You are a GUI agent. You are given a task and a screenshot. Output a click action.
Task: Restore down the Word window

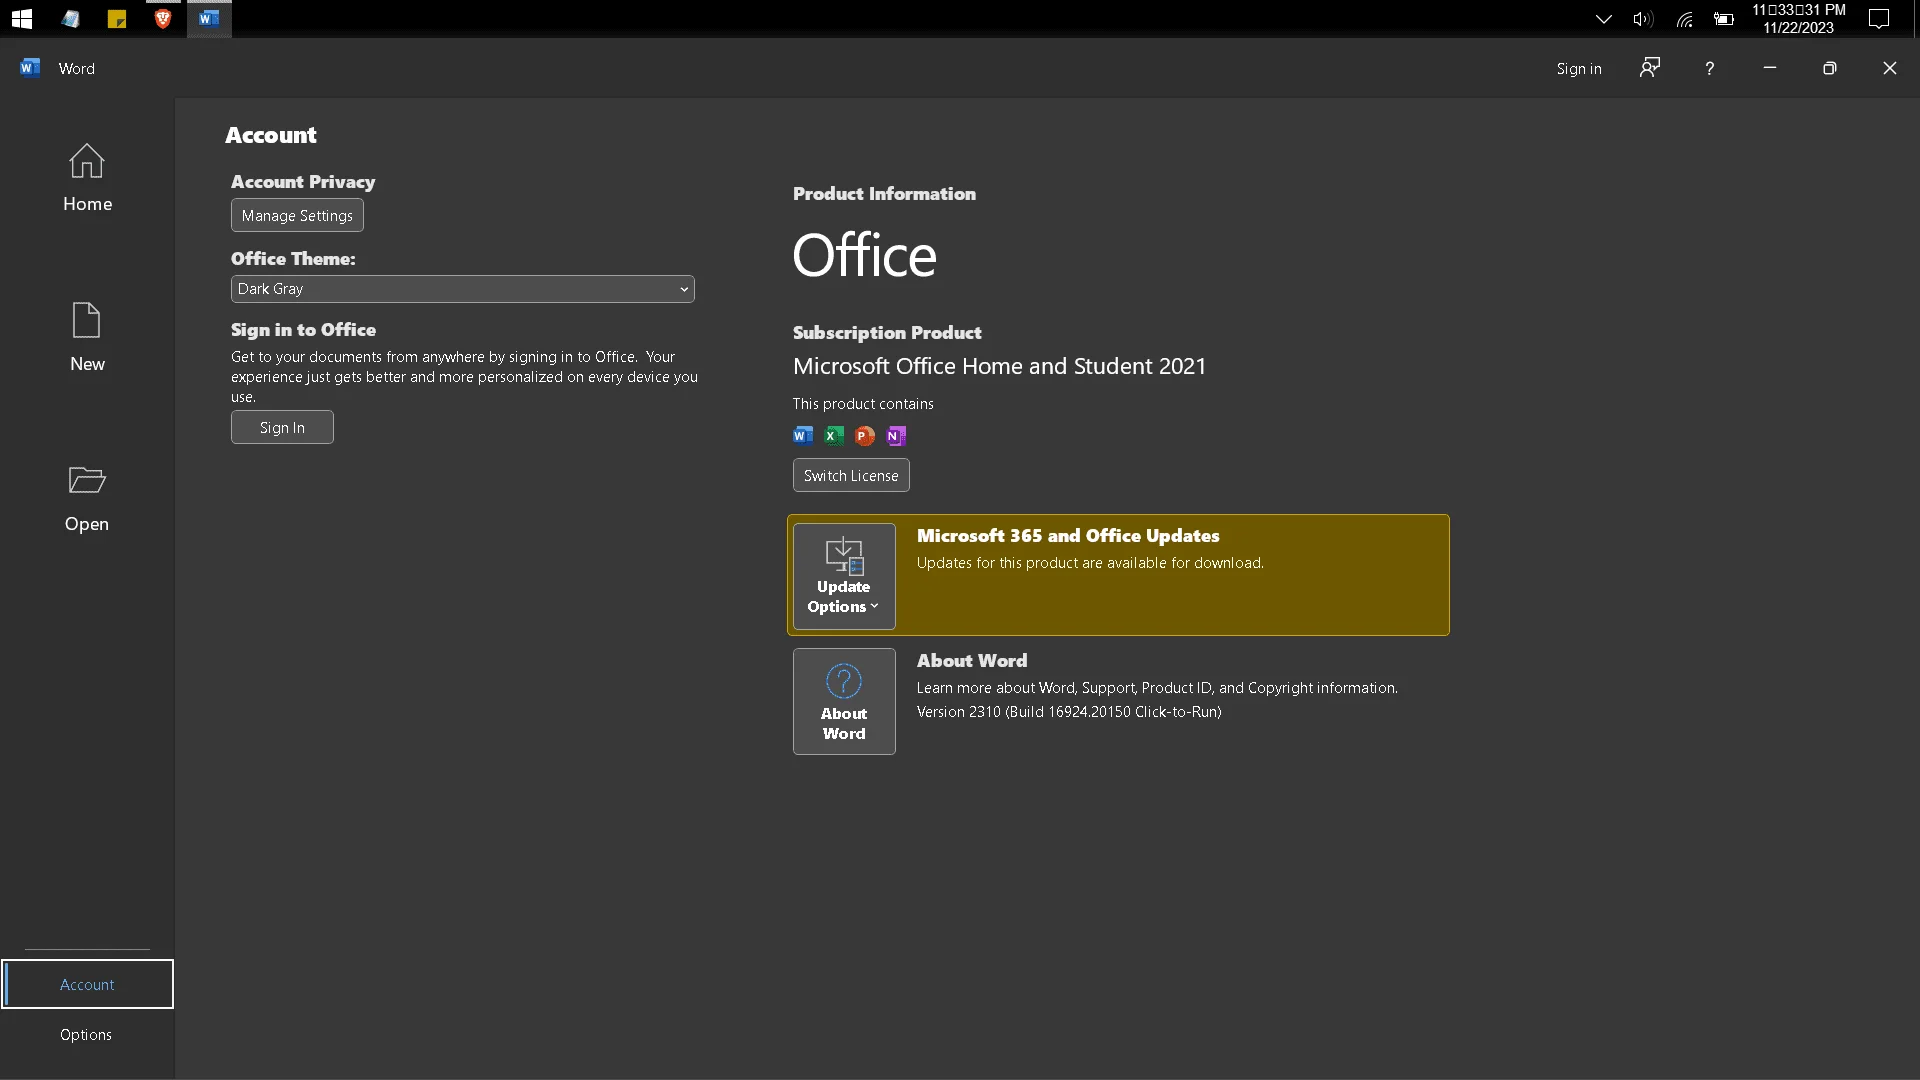point(1830,68)
